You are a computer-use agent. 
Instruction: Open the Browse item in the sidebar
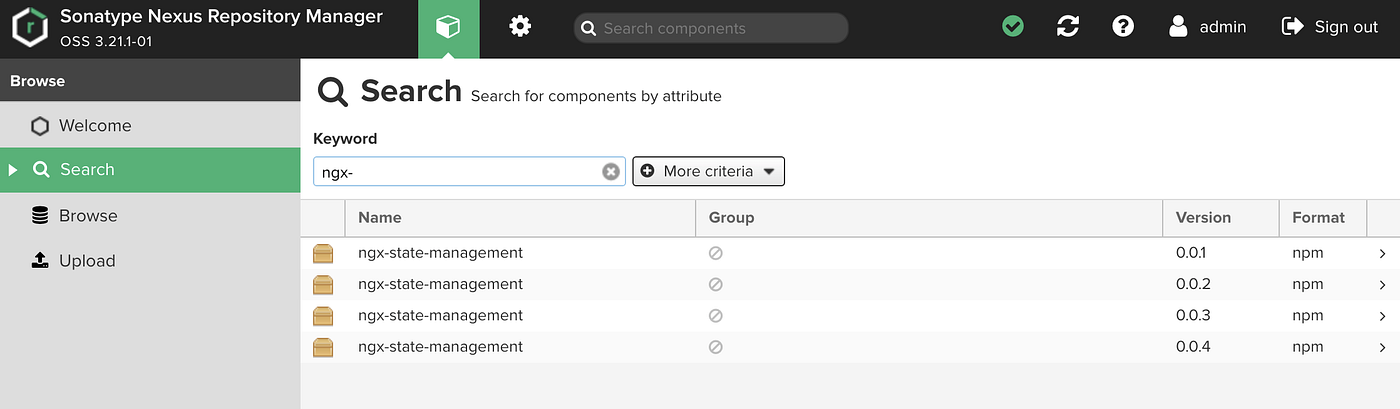pos(88,216)
